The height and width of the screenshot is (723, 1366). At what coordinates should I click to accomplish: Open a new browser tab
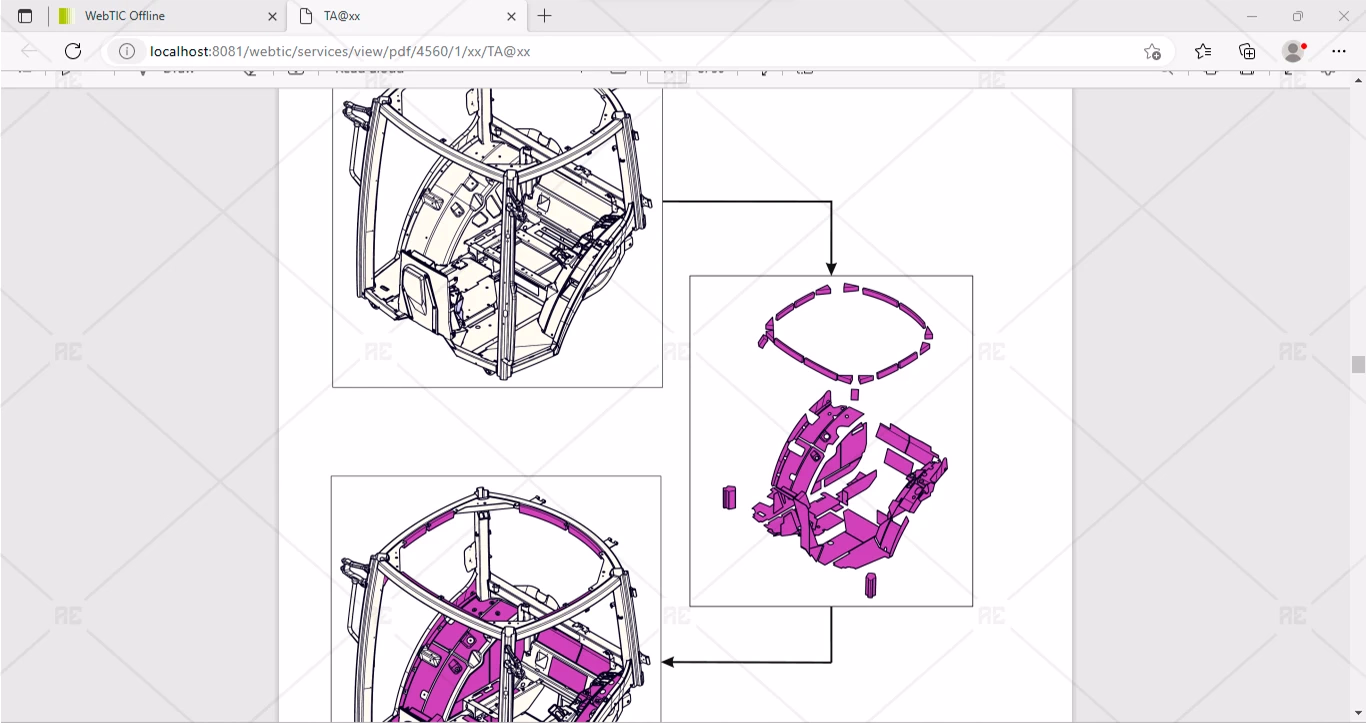pos(545,16)
